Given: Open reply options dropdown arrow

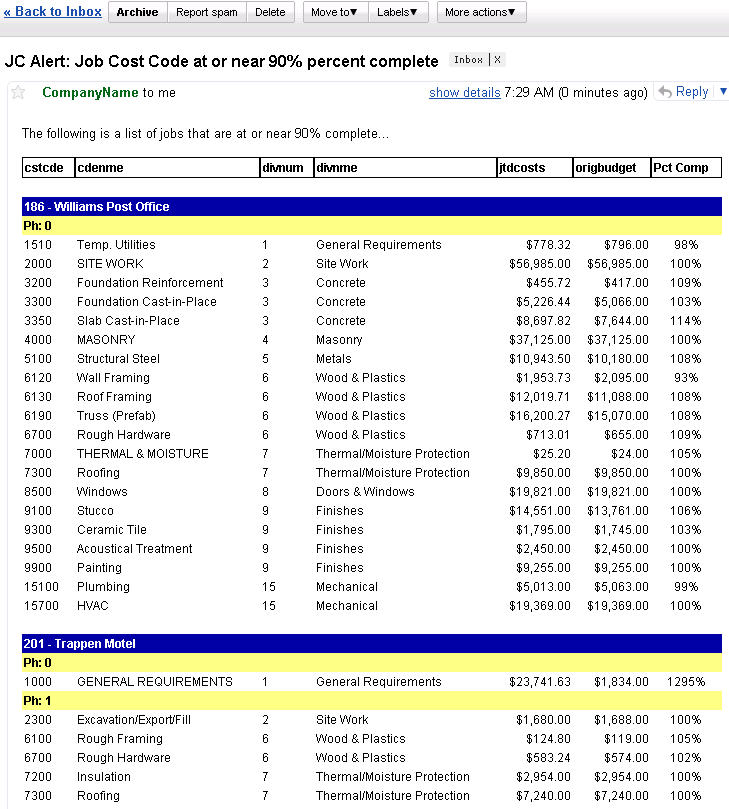Looking at the screenshot, I should click(x=722, y=92).
